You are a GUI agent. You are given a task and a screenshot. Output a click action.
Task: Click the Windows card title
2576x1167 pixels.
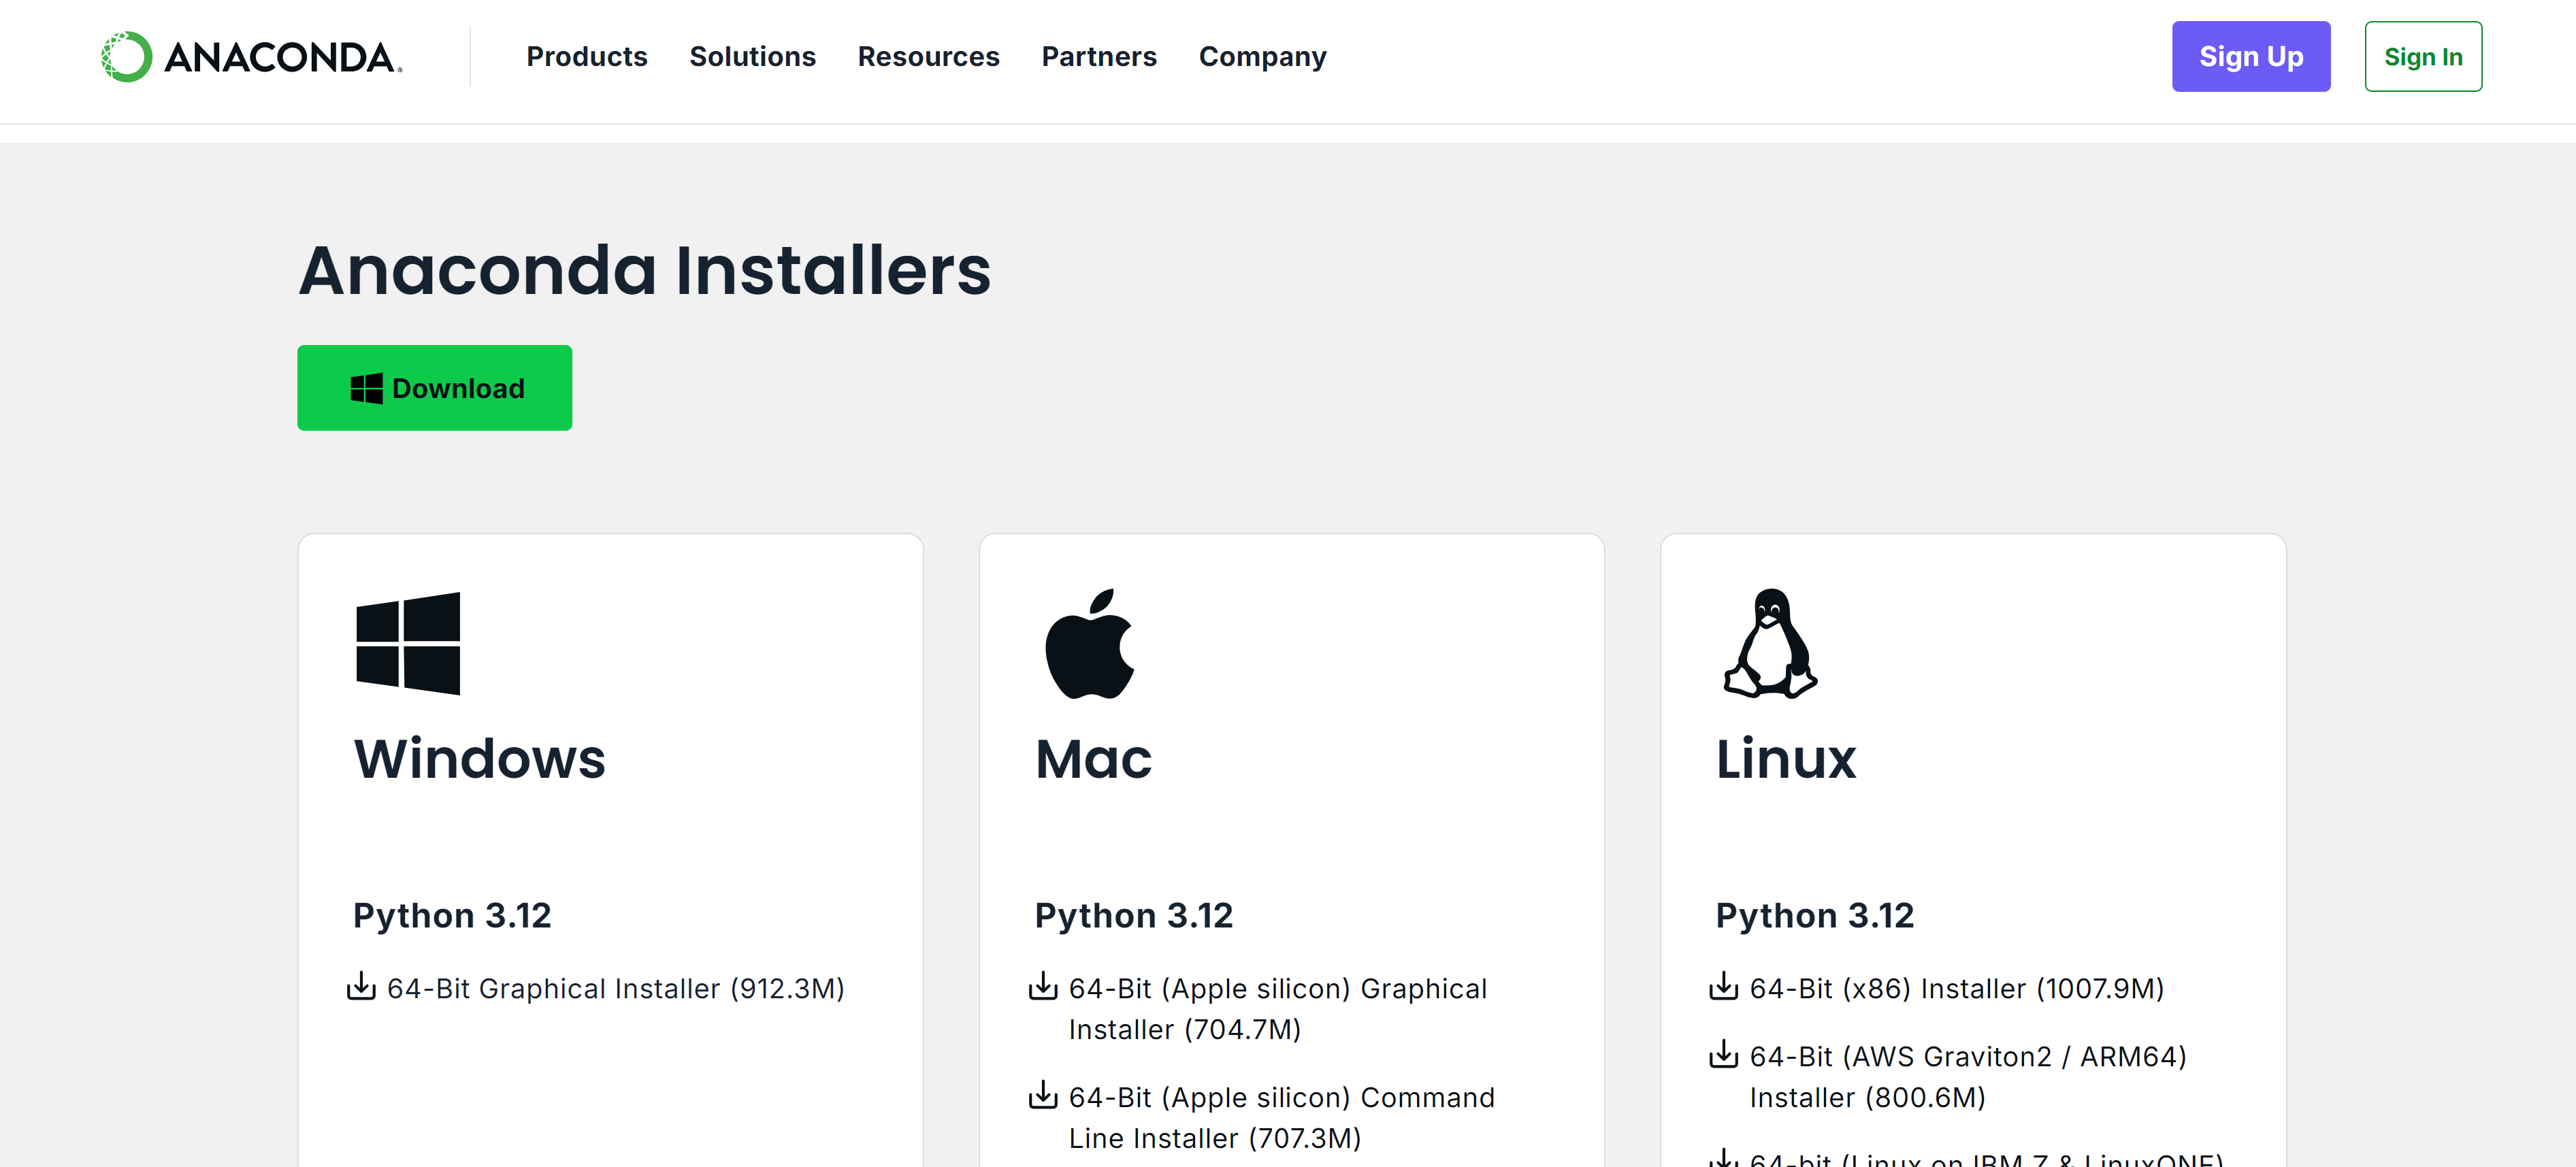coord(479,758)
